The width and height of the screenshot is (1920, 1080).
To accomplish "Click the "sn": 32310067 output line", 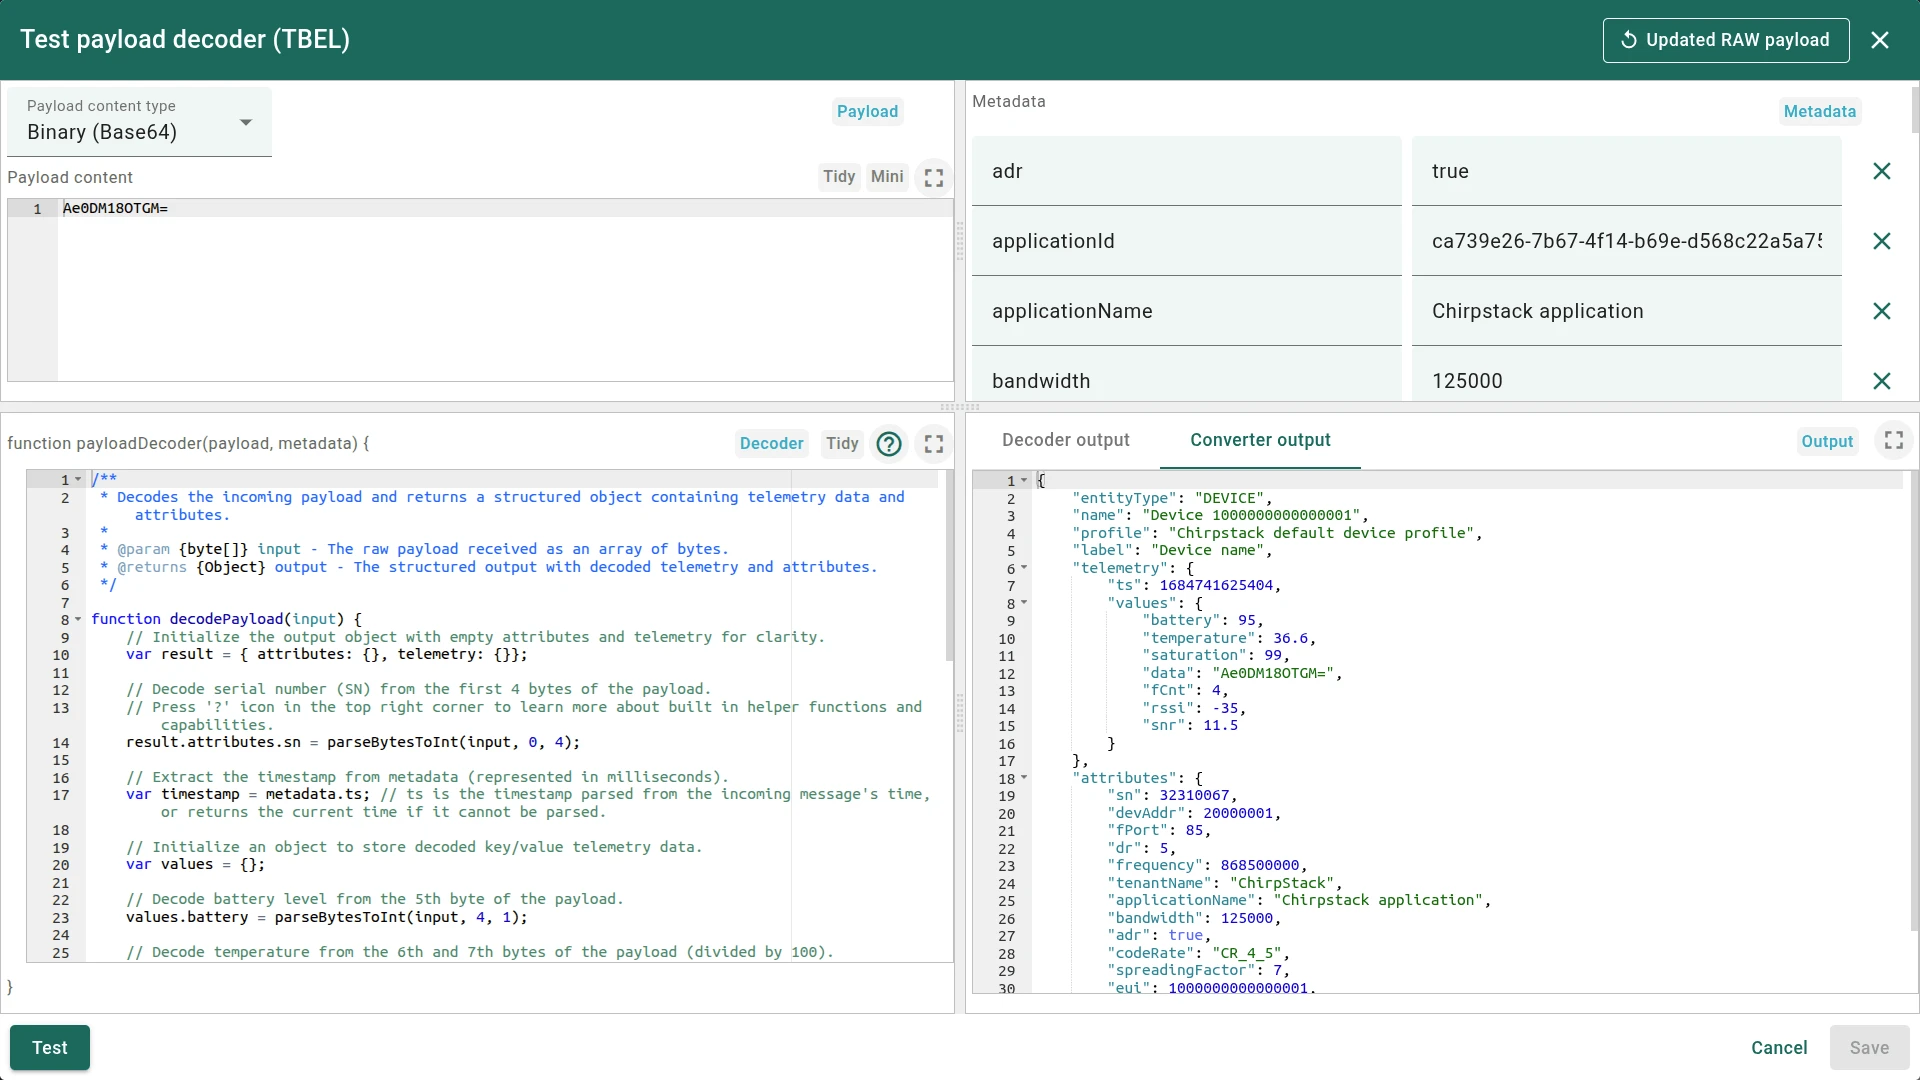I will click(1172, 795).
